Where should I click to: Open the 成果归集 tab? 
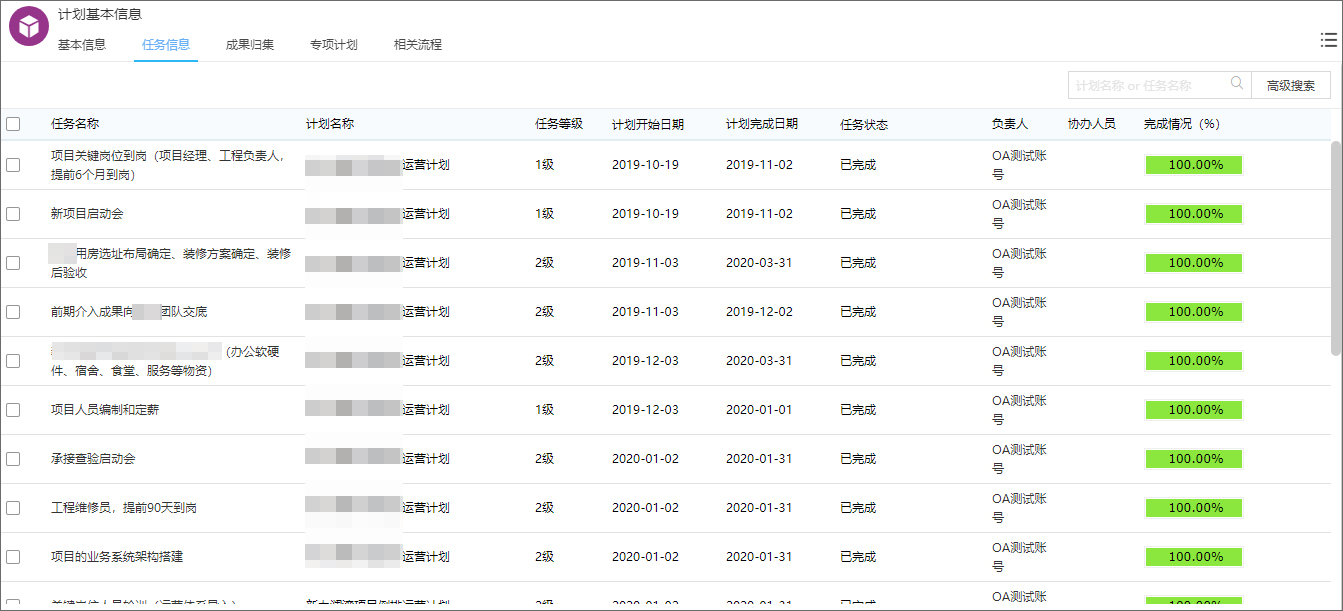point(250,45)
